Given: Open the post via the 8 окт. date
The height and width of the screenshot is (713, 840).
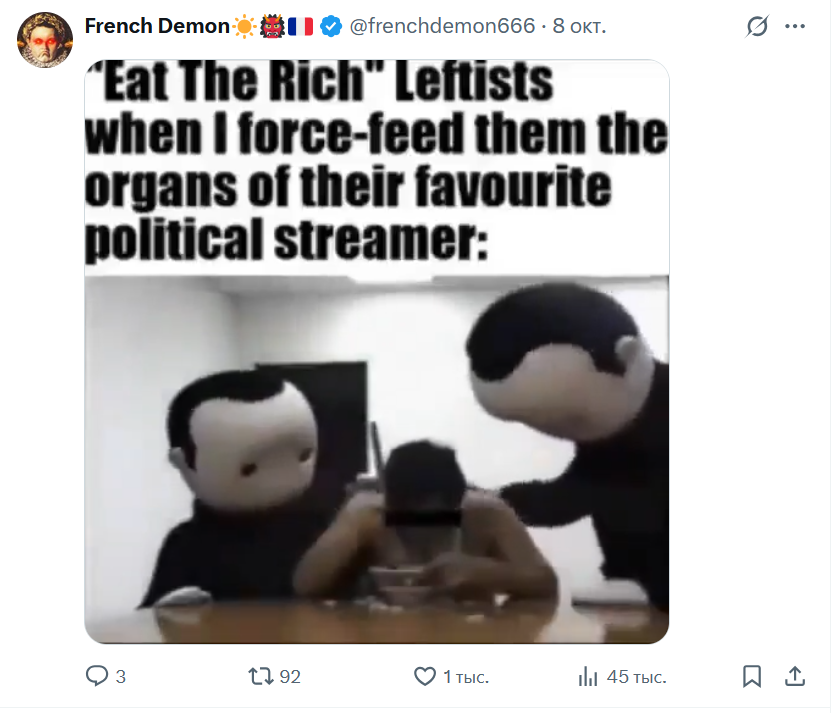Looking at the screenshot, I should tap(579, 26).
